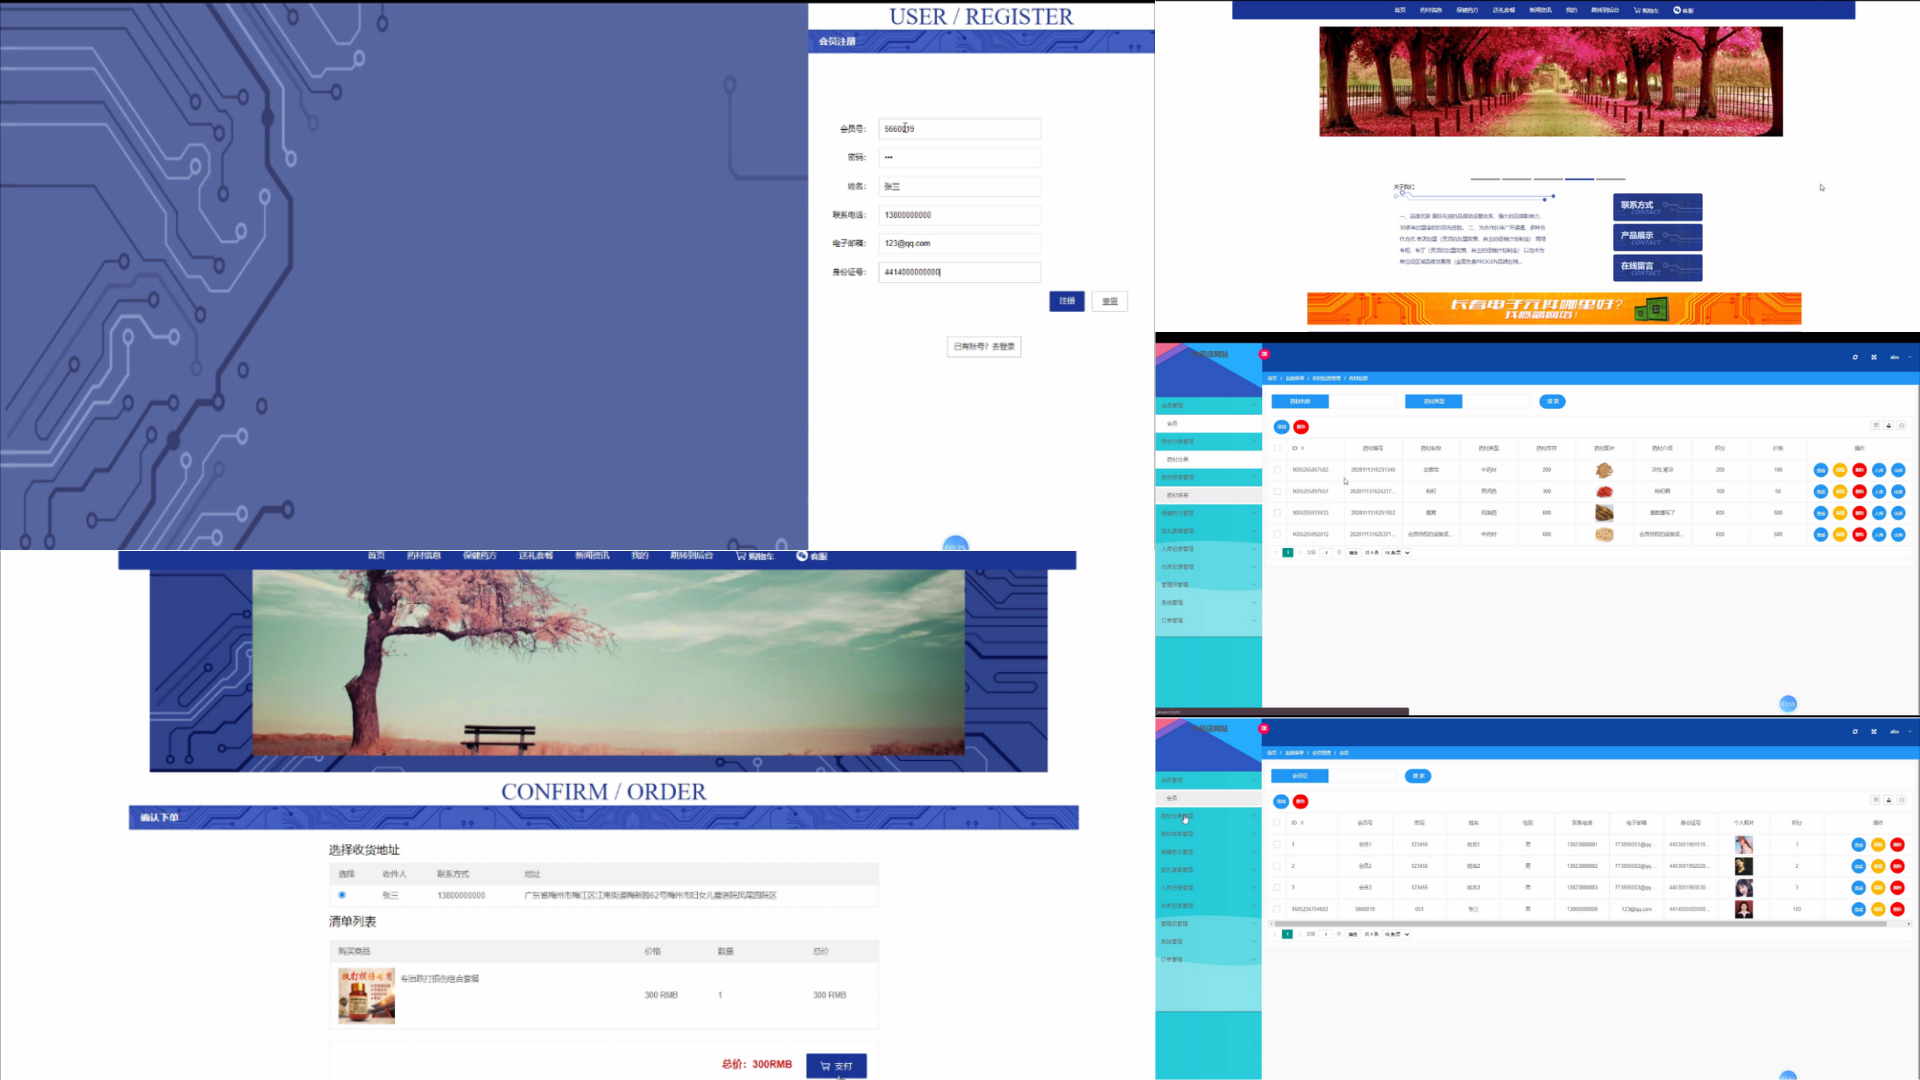The image size is (1920, 1080).
Task: Click the 注册 register submit button
Action: pos(1067,301)
